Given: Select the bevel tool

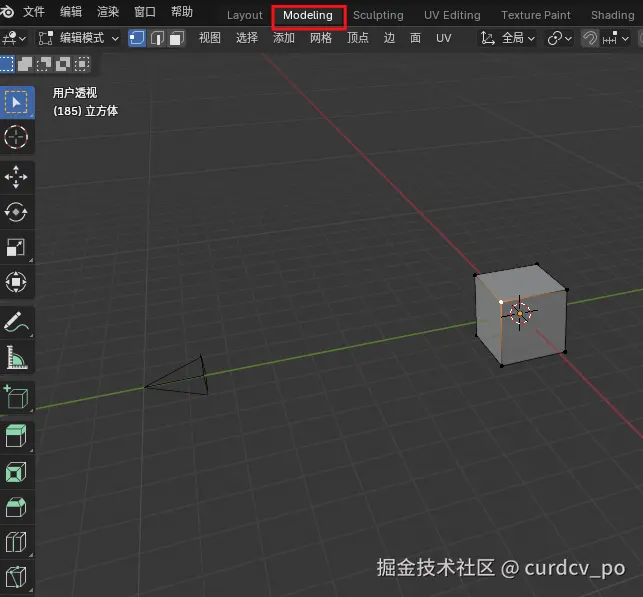Looking at the screenshot, I should pyautogui.click(x=16, y=507).
